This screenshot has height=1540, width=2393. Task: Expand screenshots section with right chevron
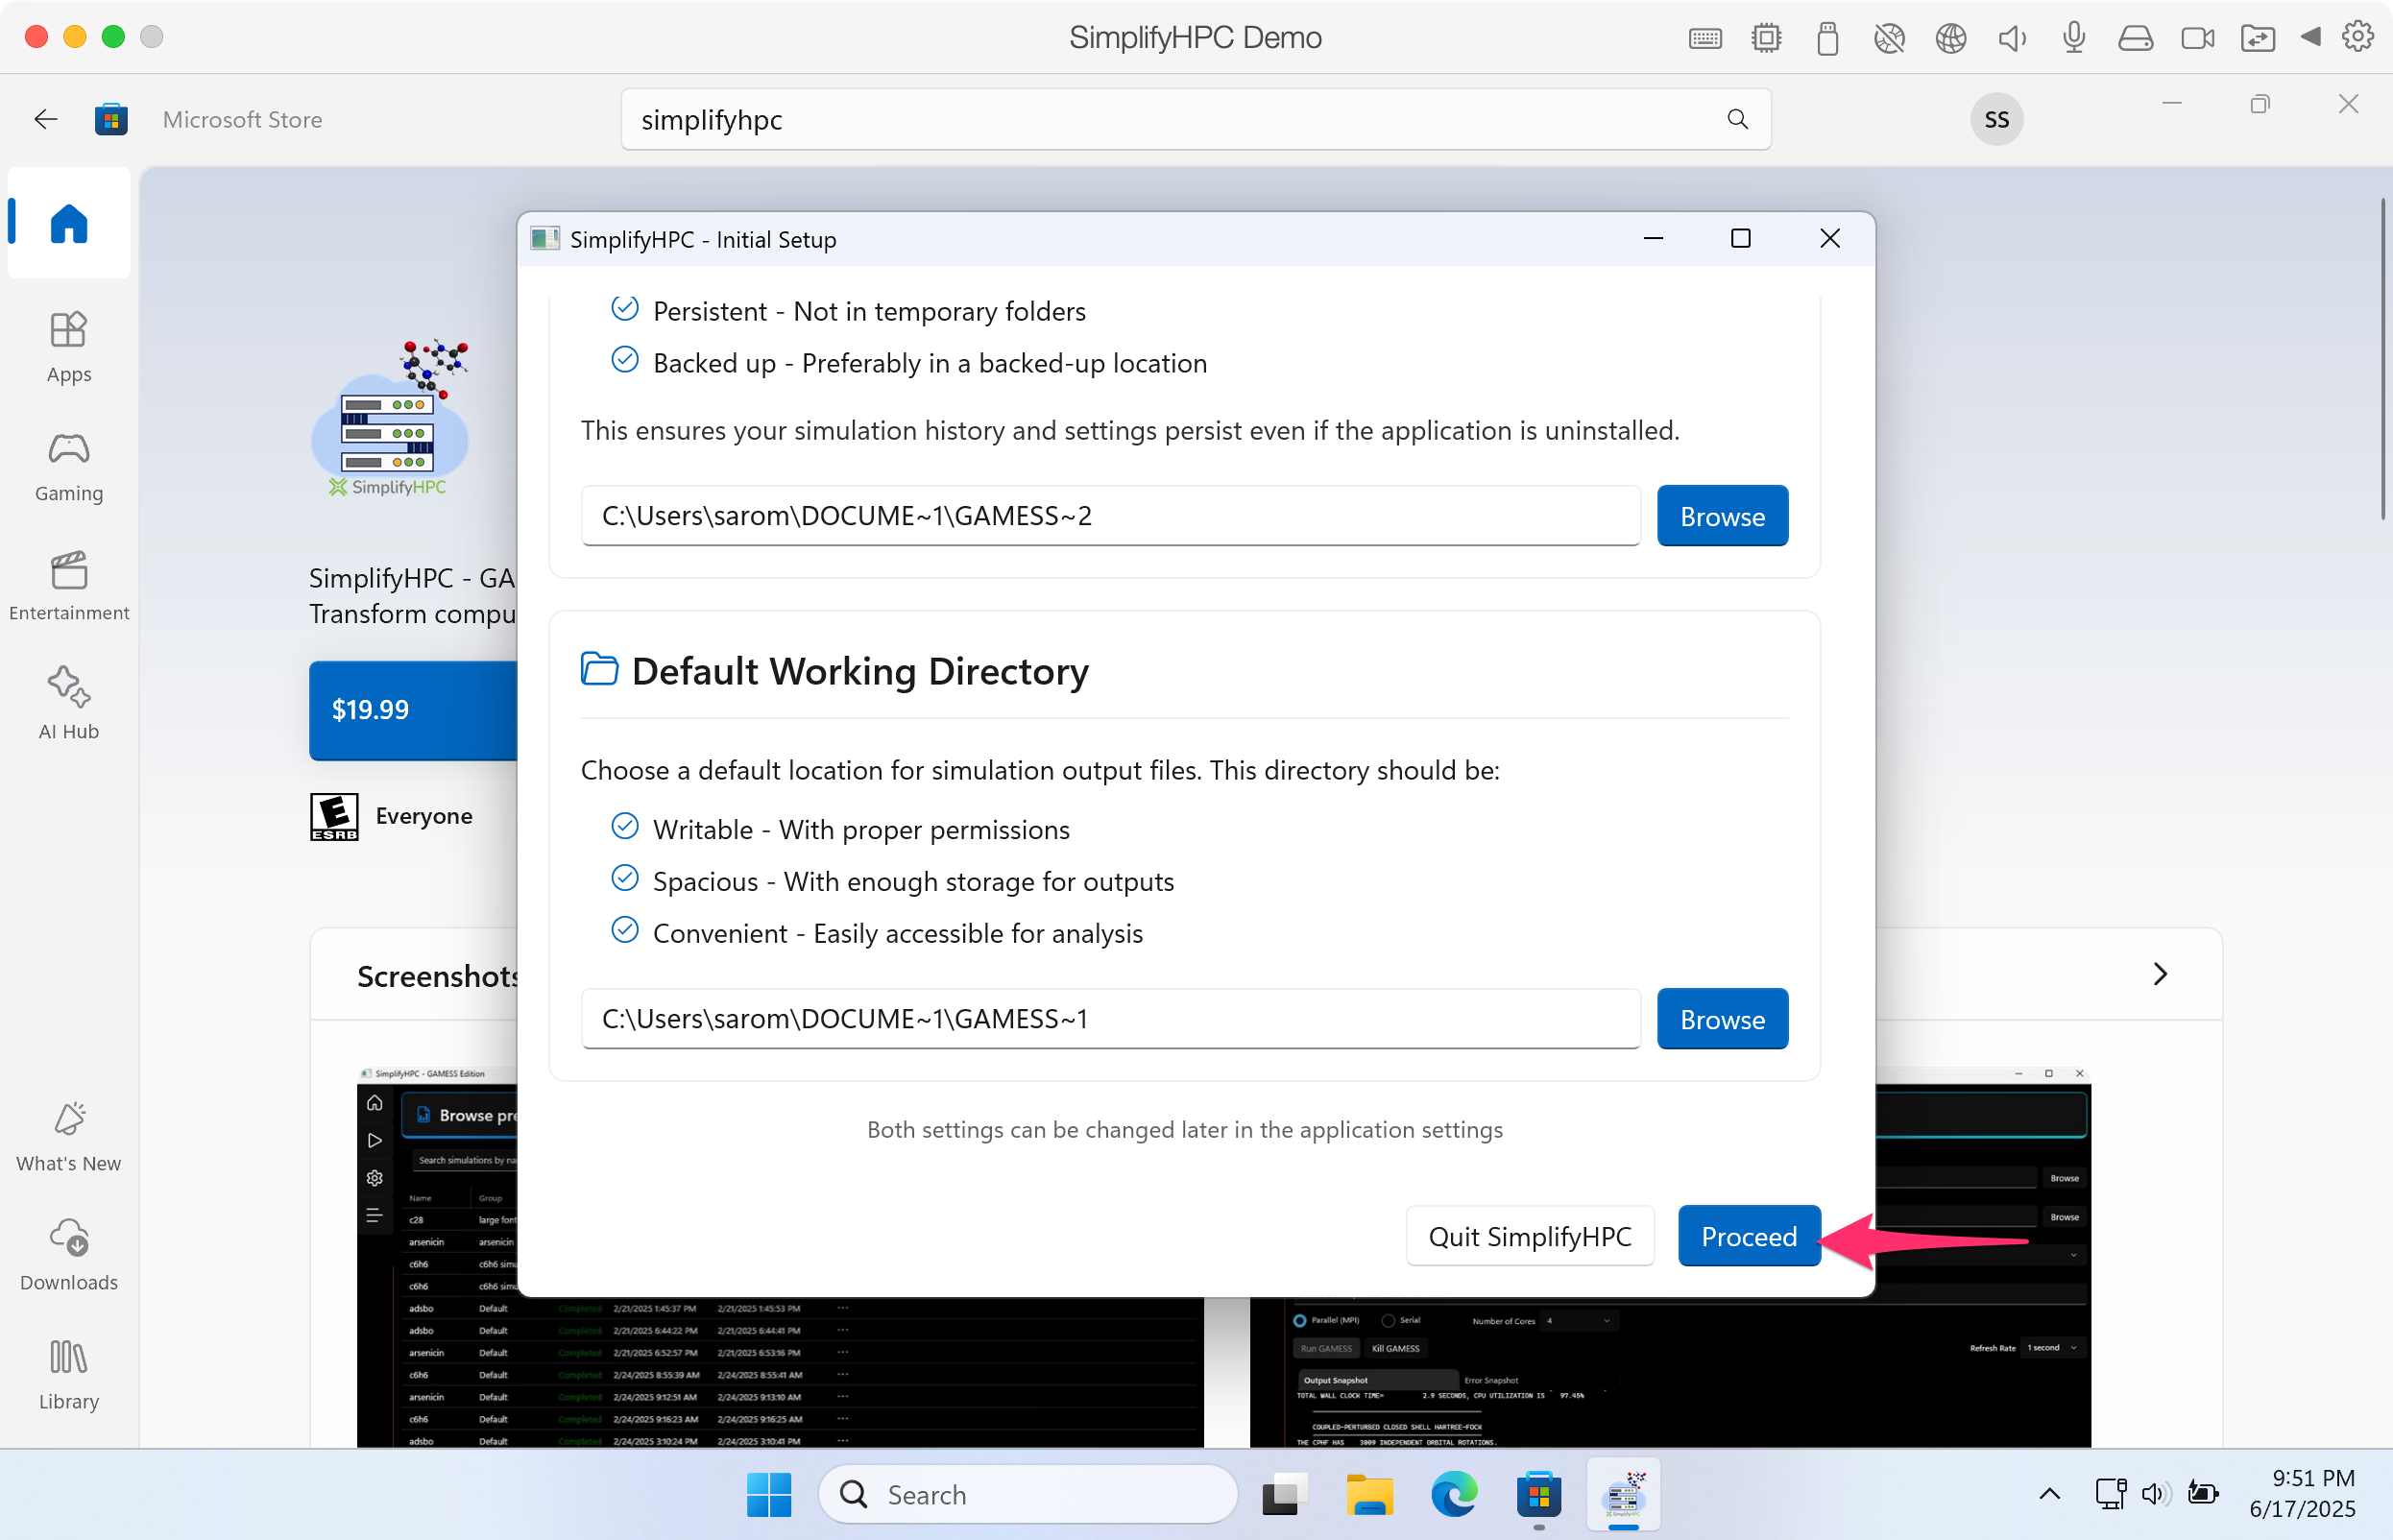pos(2160,974)
